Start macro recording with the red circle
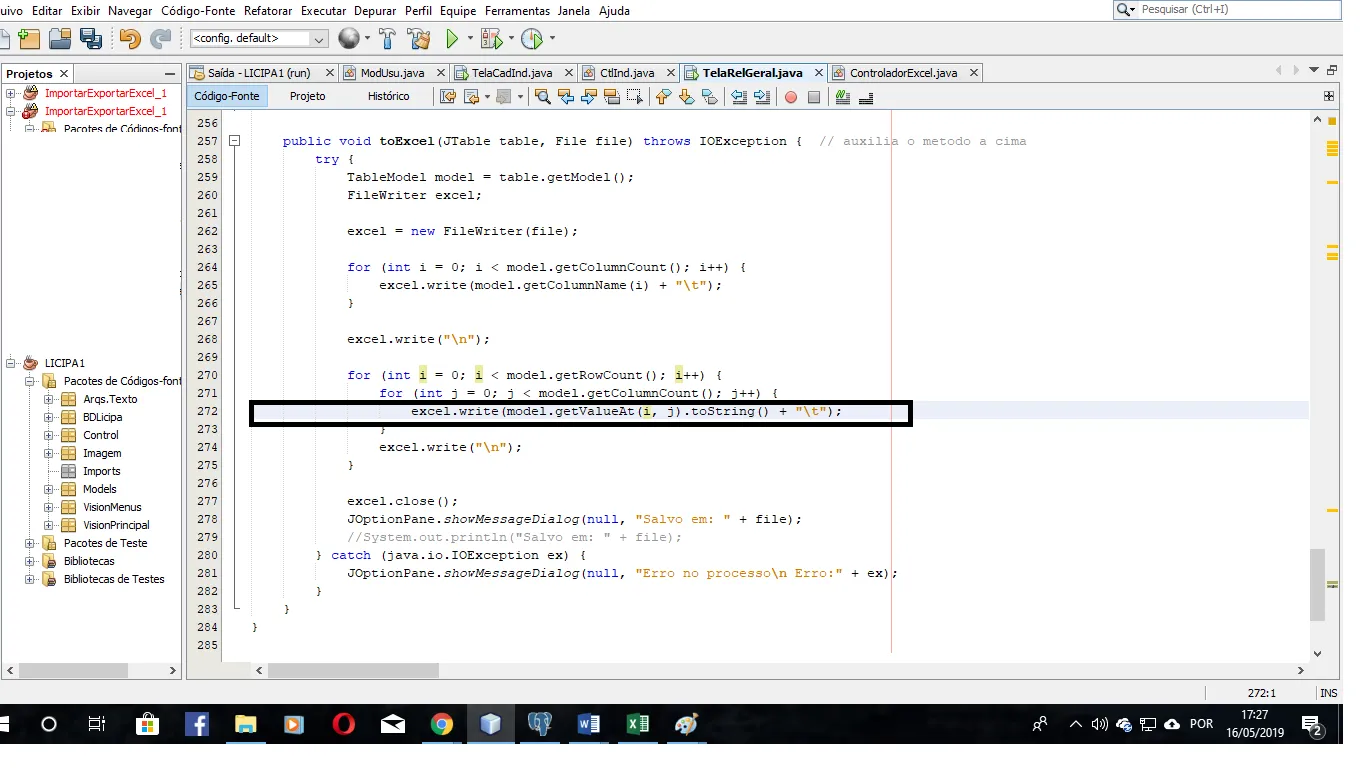Screen dimensions: 1366x768 point(790,97)
